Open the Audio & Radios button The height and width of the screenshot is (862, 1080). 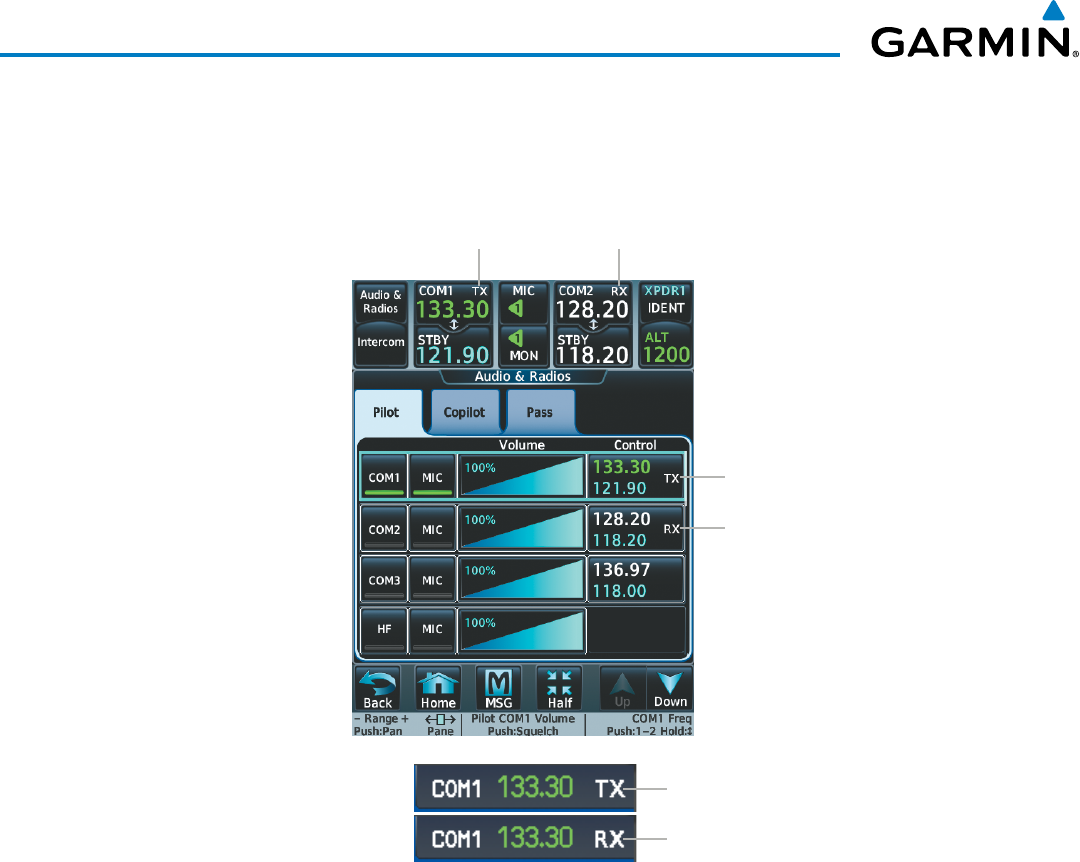[x=380, y=302]
